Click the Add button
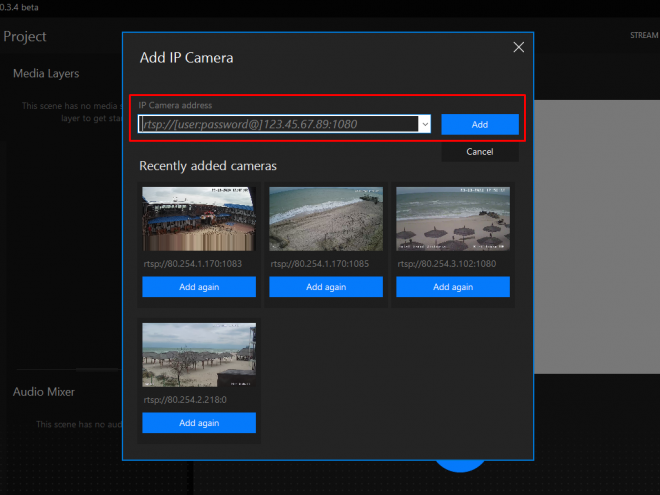Image resolution: width=660 pixels, height=495 pixels. coord(480,125)
